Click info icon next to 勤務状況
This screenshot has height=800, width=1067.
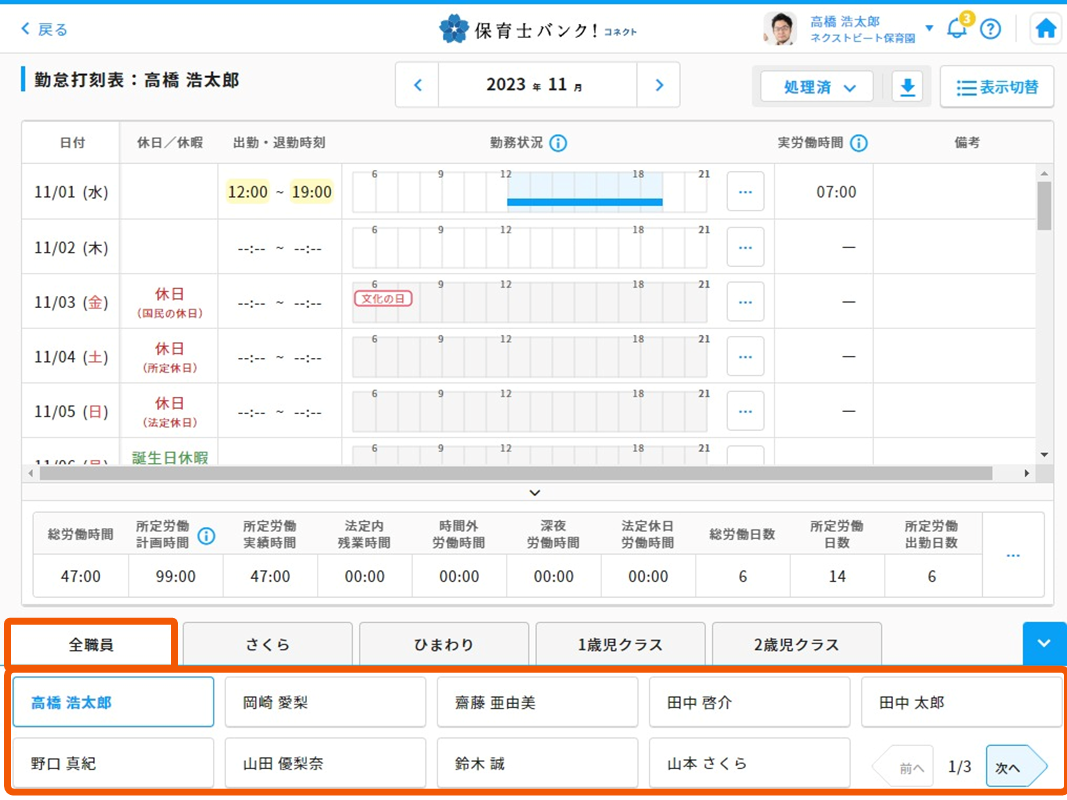point(558,143)
